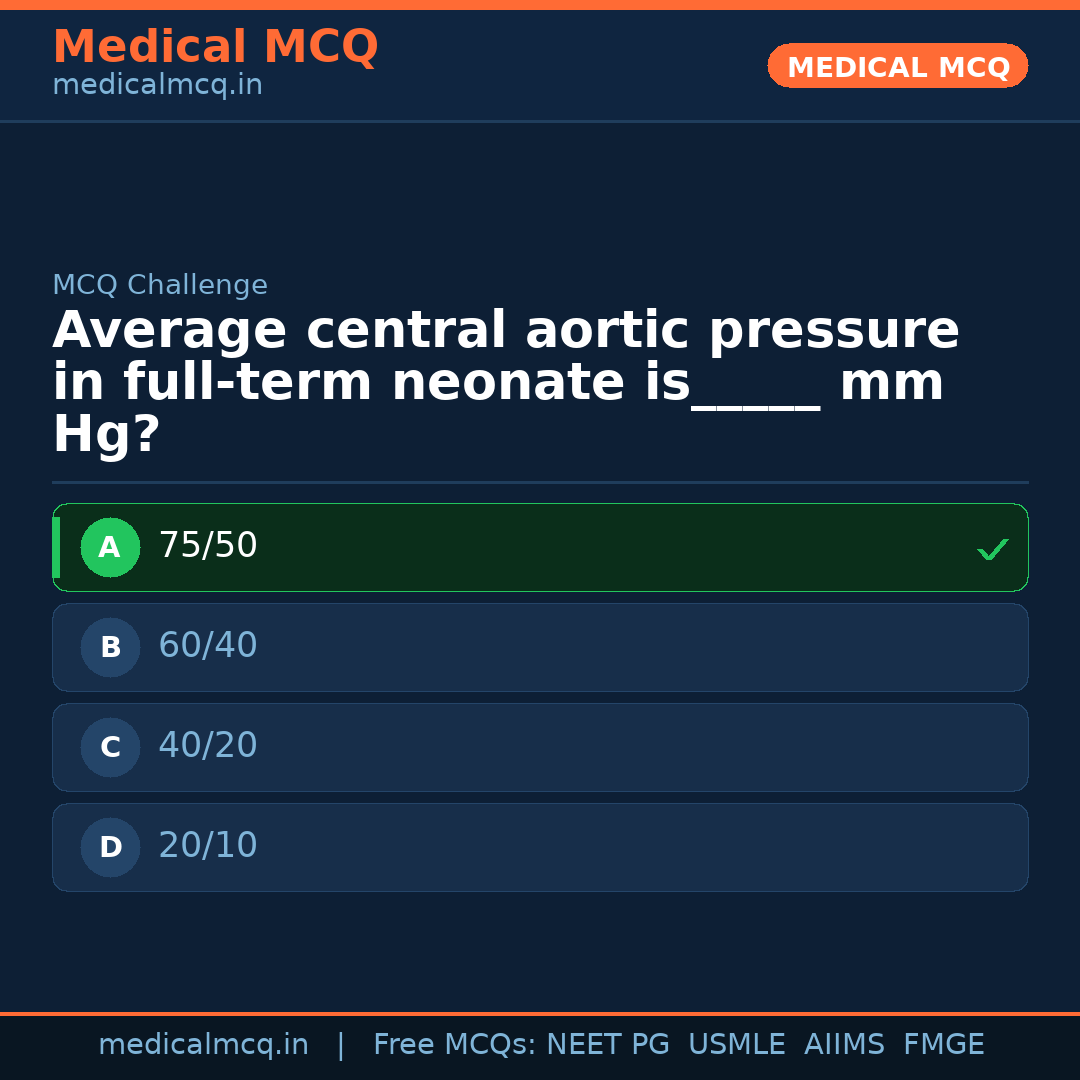Click the B letter circle

[x=110, y=648]
